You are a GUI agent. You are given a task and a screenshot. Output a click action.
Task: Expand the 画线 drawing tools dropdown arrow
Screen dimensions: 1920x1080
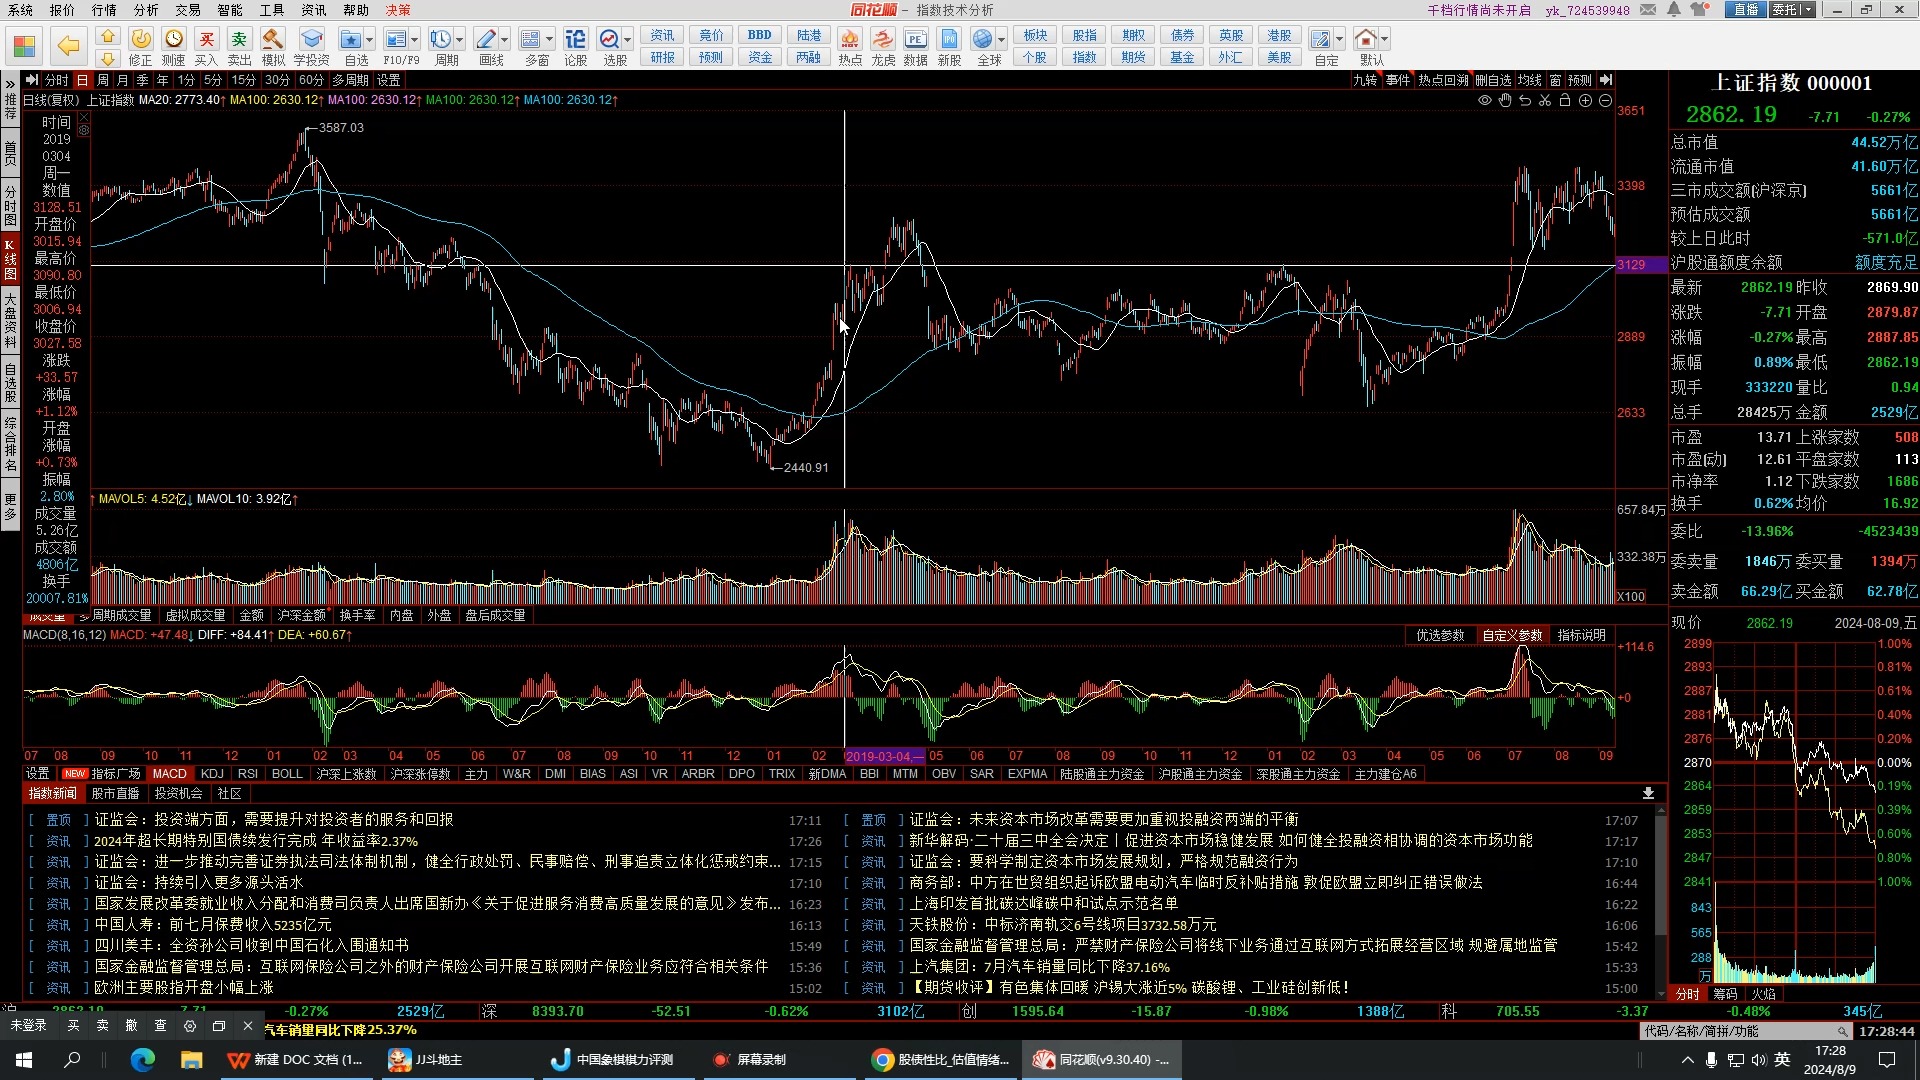click(x=504, y=39)
